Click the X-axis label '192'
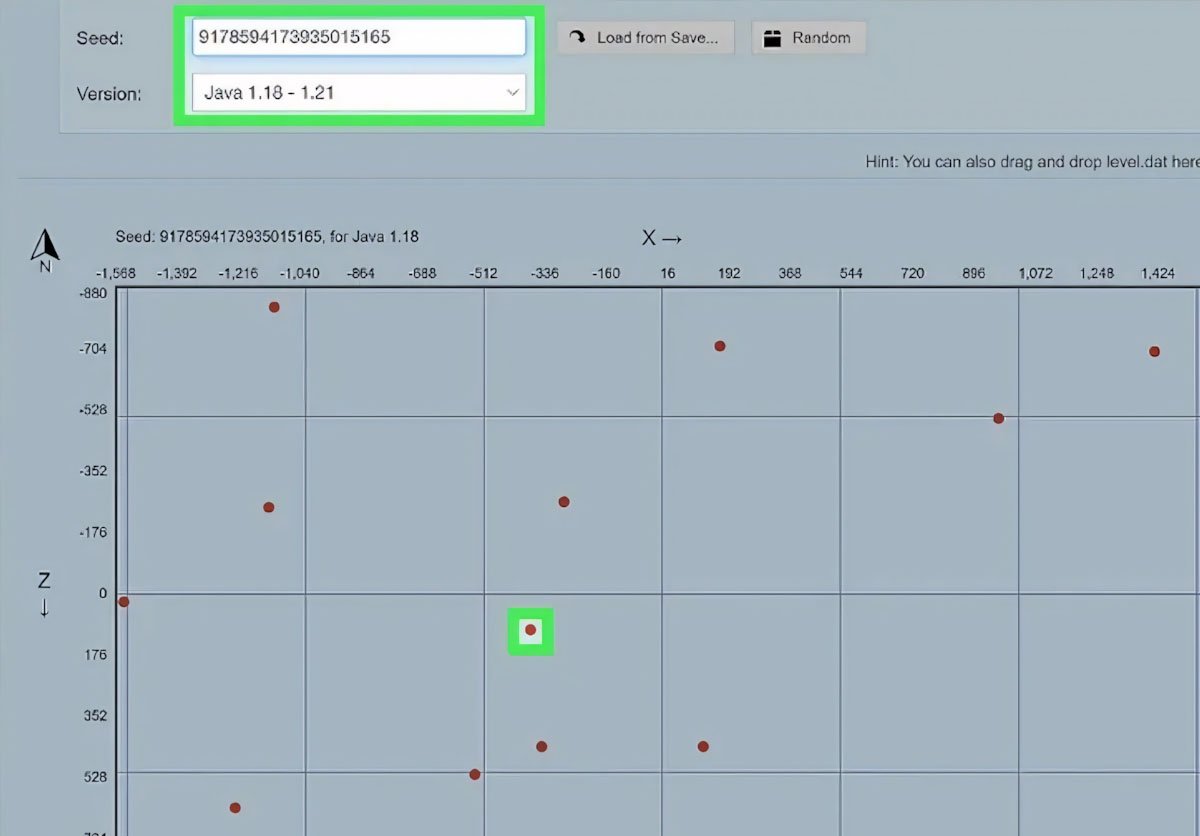Image resolution: width=1200 pixels, height=836 pixels. 729,273
